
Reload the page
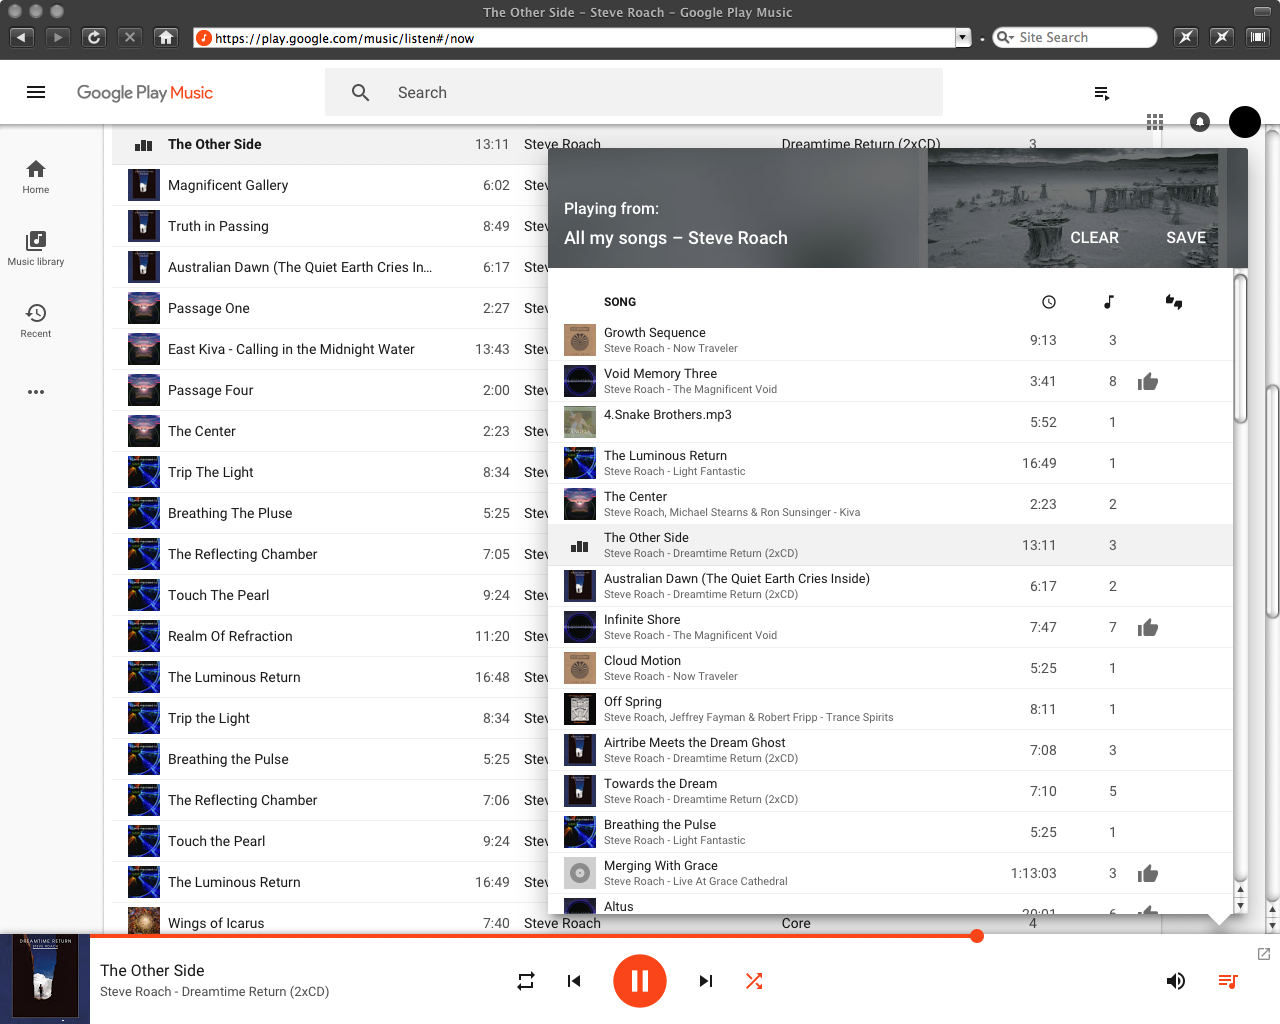[94, 37]
